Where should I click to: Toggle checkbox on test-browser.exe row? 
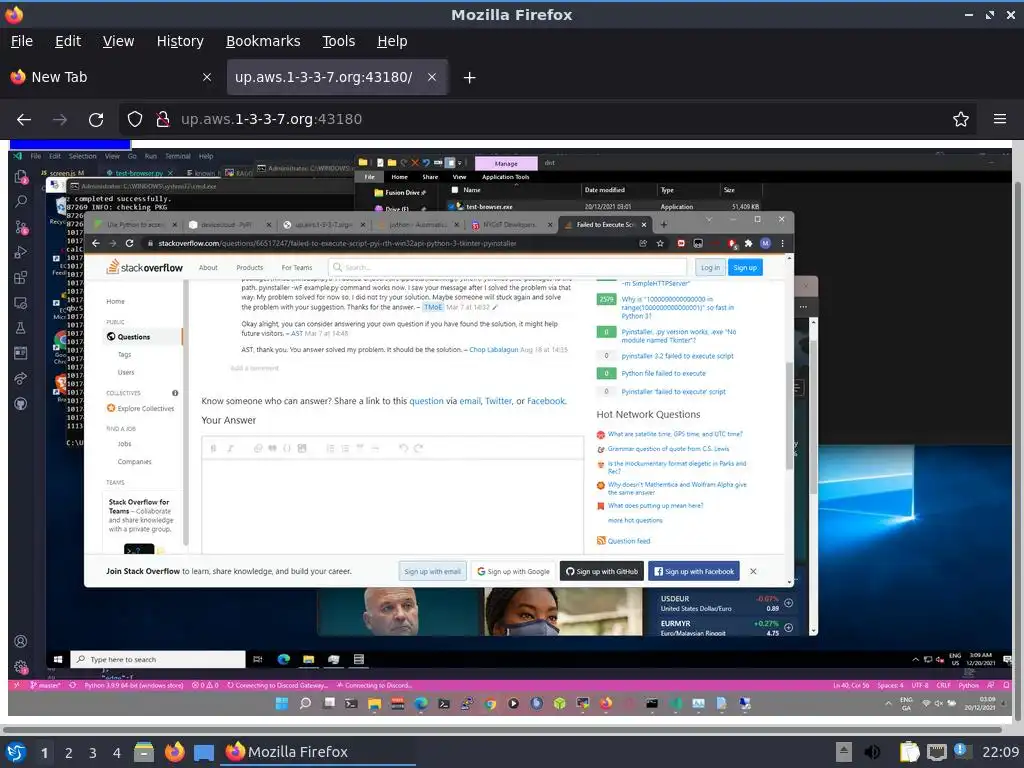[x=451, y=206]
